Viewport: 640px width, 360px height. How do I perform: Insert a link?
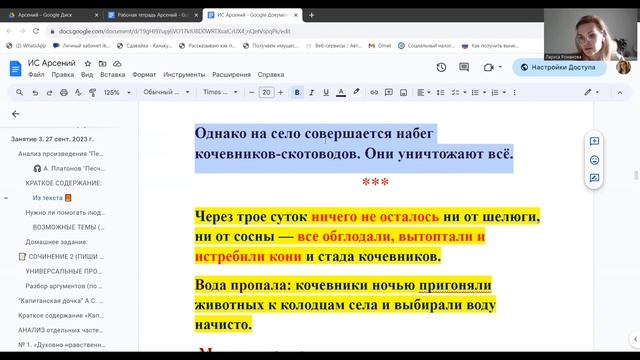374,93
